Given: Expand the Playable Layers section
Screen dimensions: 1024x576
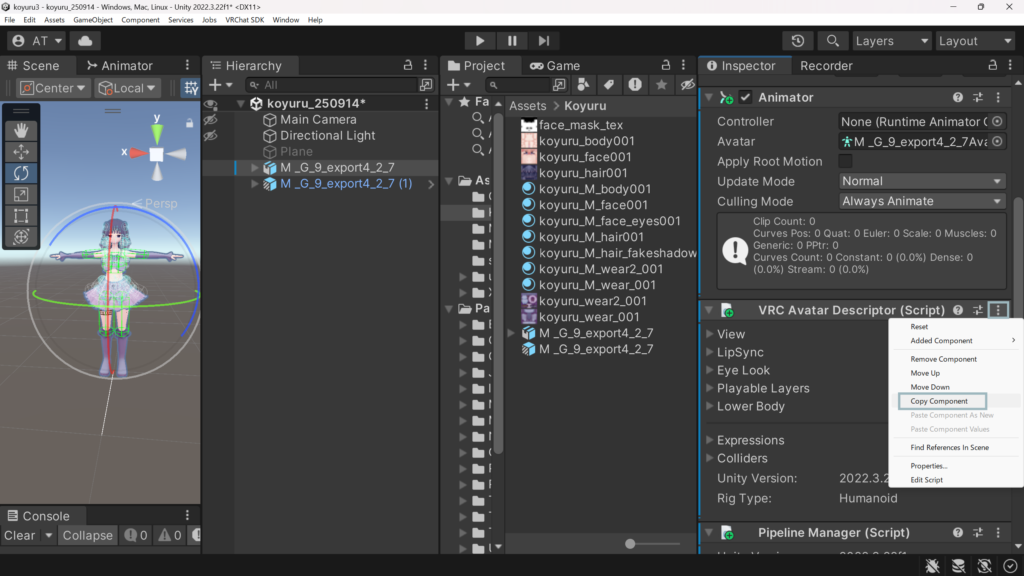Looking at the screenshot, I should [x=710, y=388].
